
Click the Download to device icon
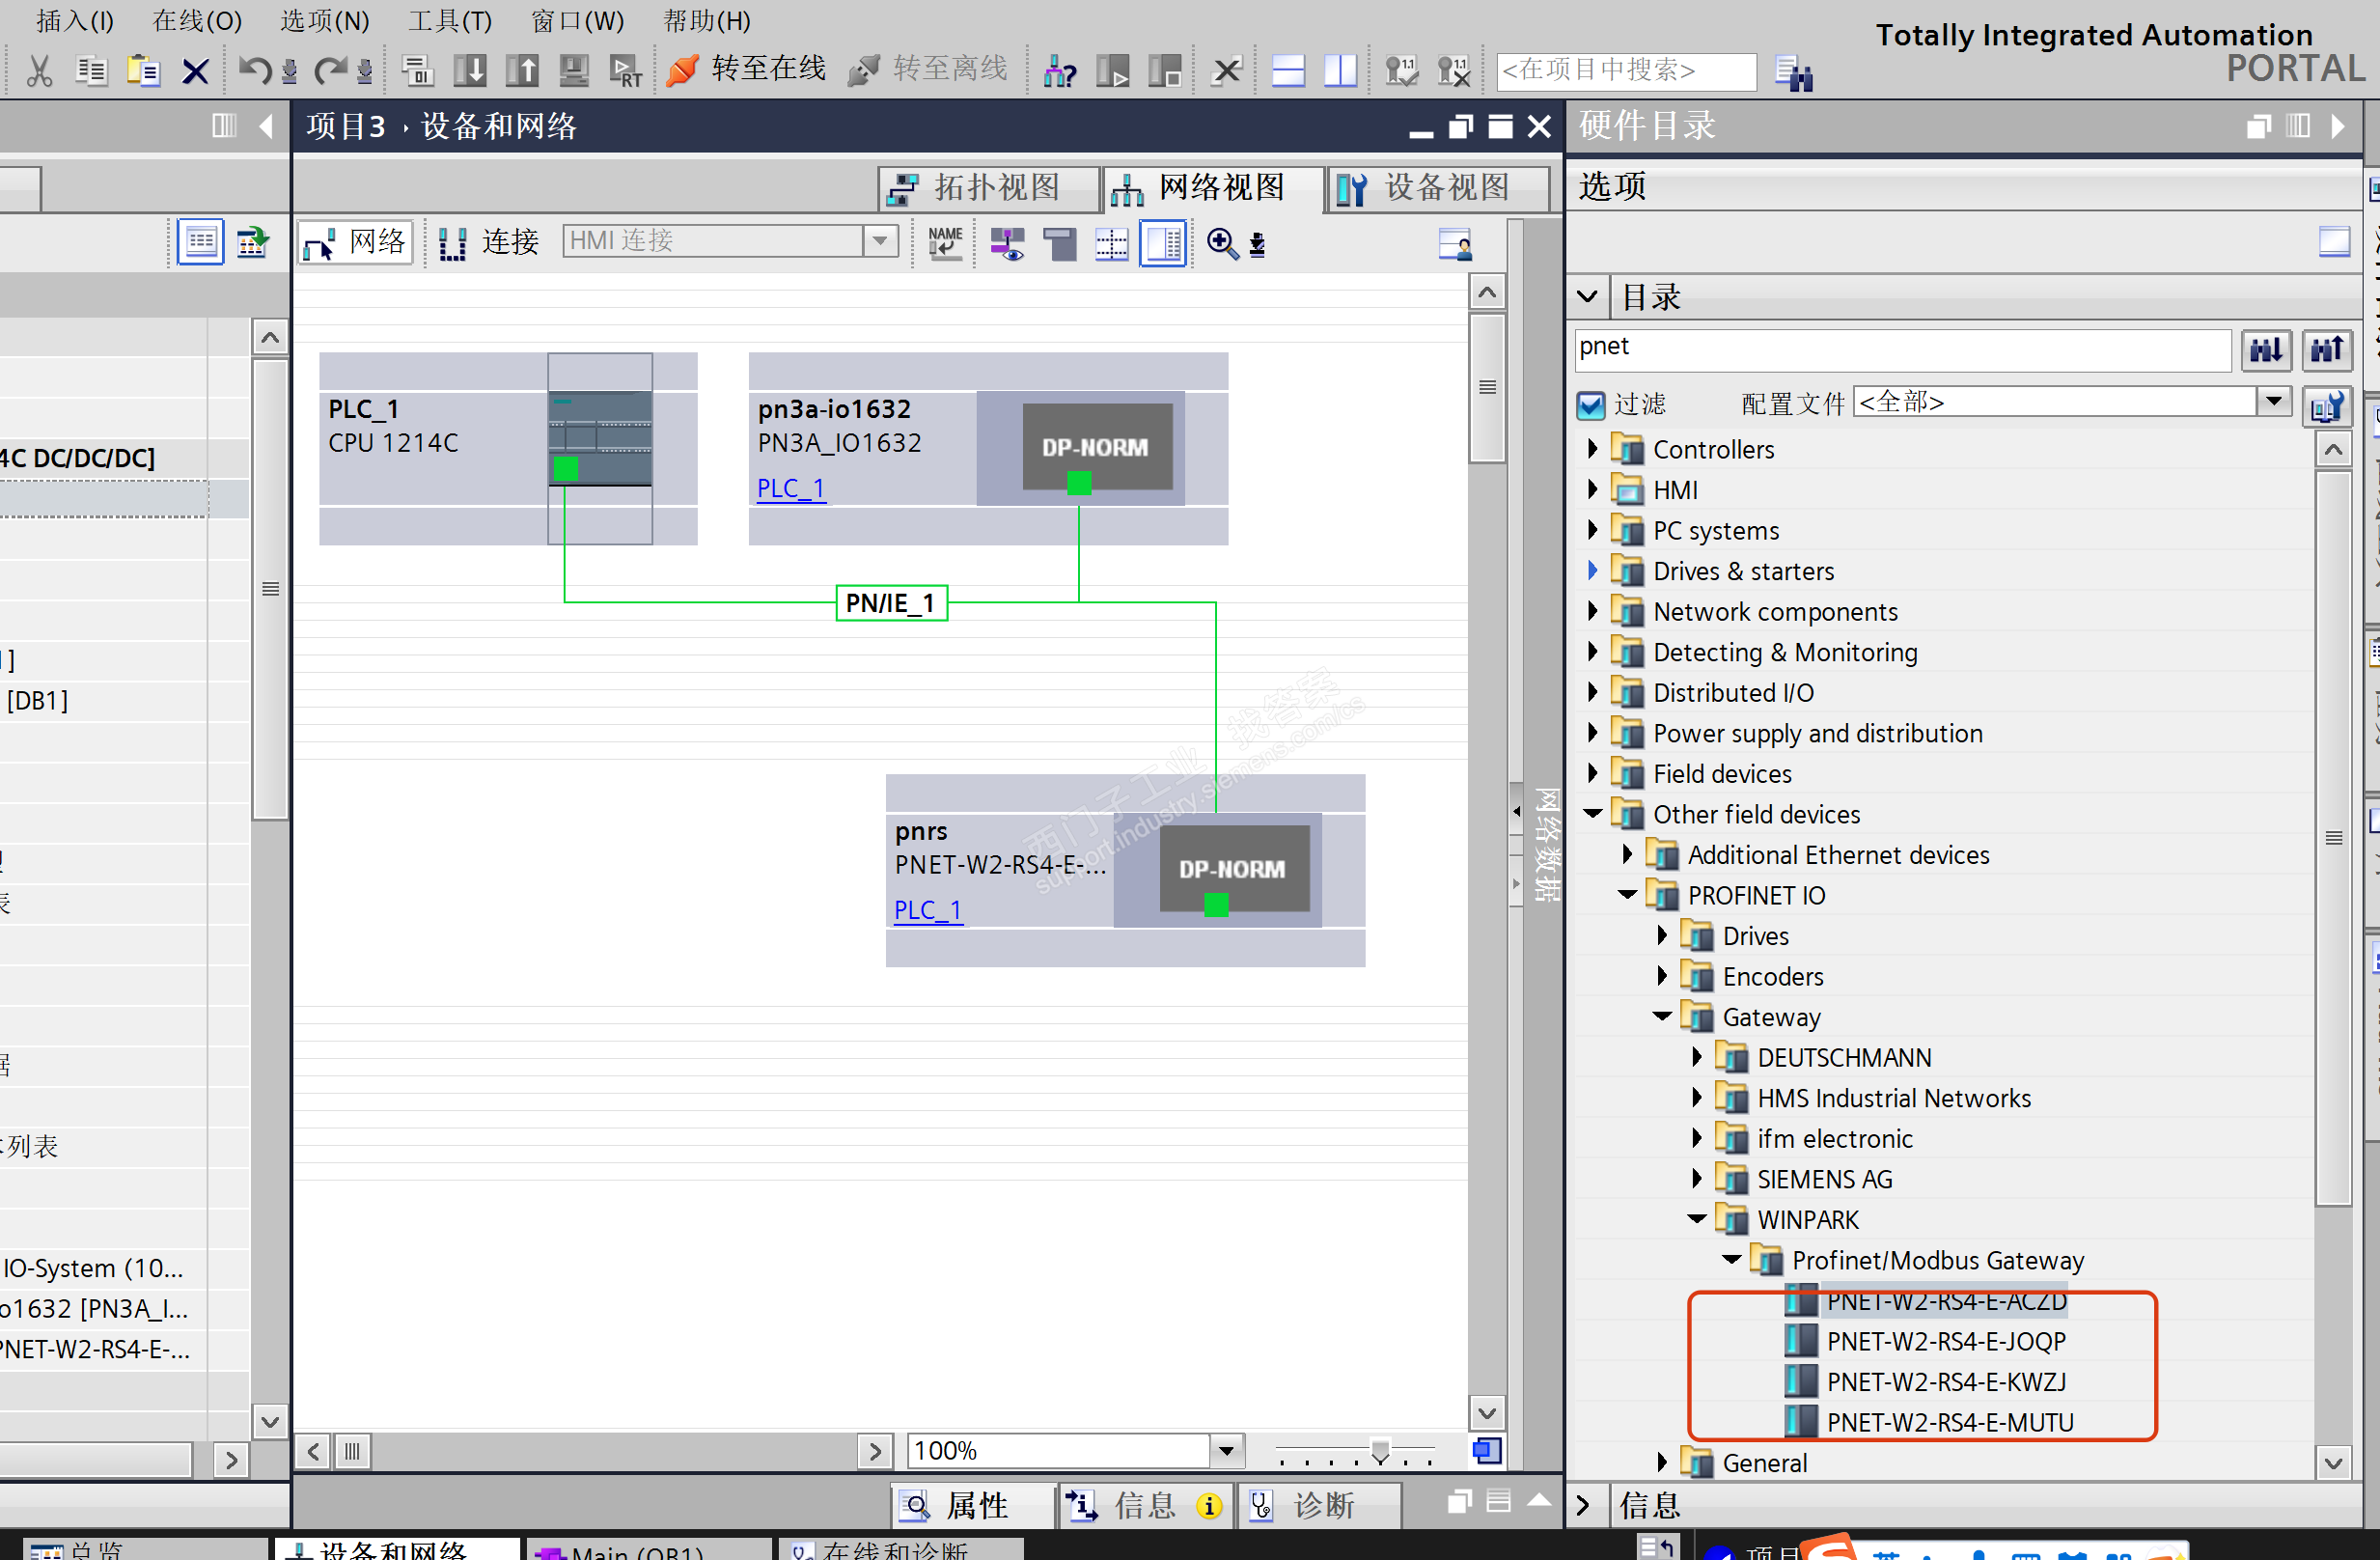[470, 71]
